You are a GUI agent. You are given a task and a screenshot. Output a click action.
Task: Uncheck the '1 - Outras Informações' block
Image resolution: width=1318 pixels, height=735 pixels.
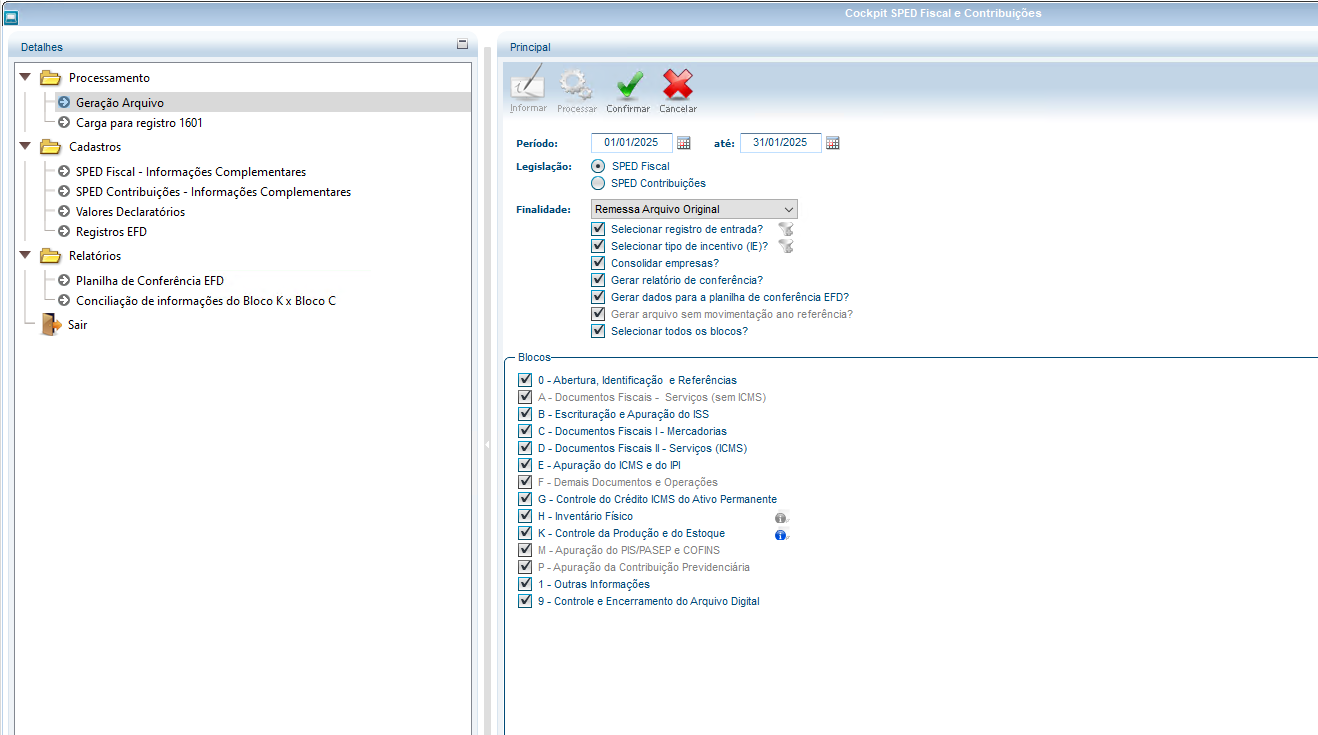525,584
